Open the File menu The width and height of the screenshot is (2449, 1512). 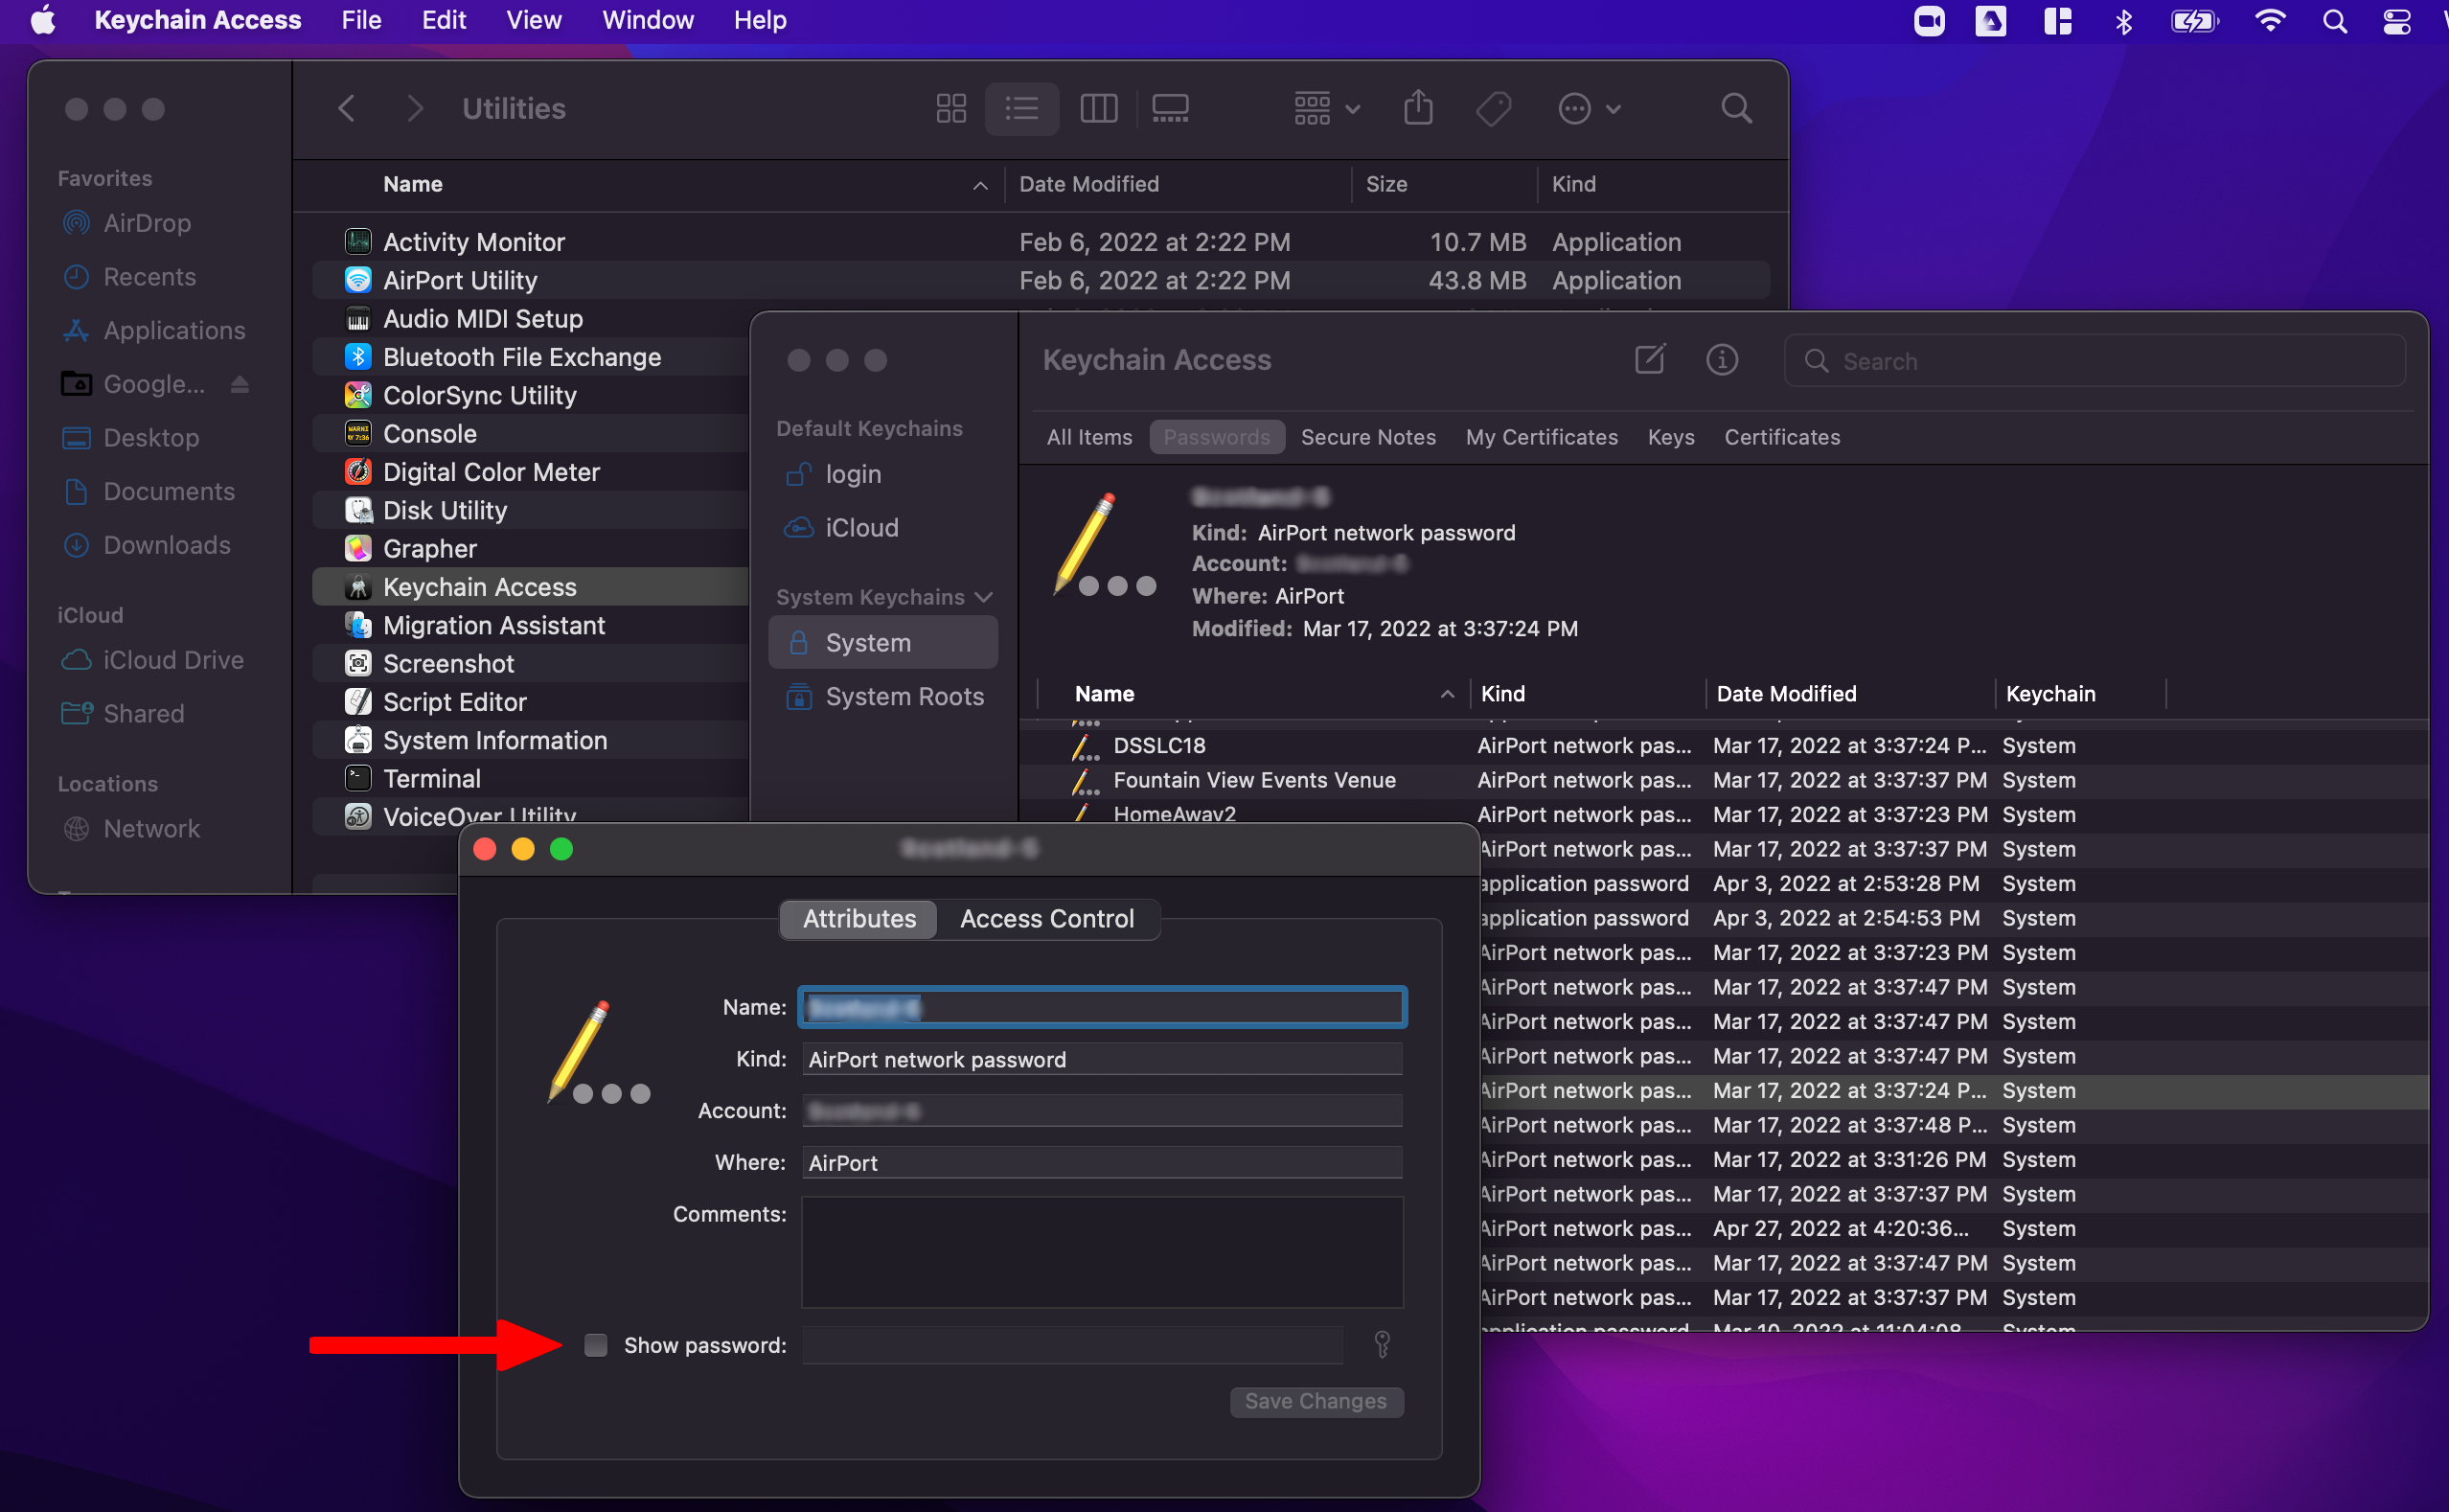[x=361, y=20]
